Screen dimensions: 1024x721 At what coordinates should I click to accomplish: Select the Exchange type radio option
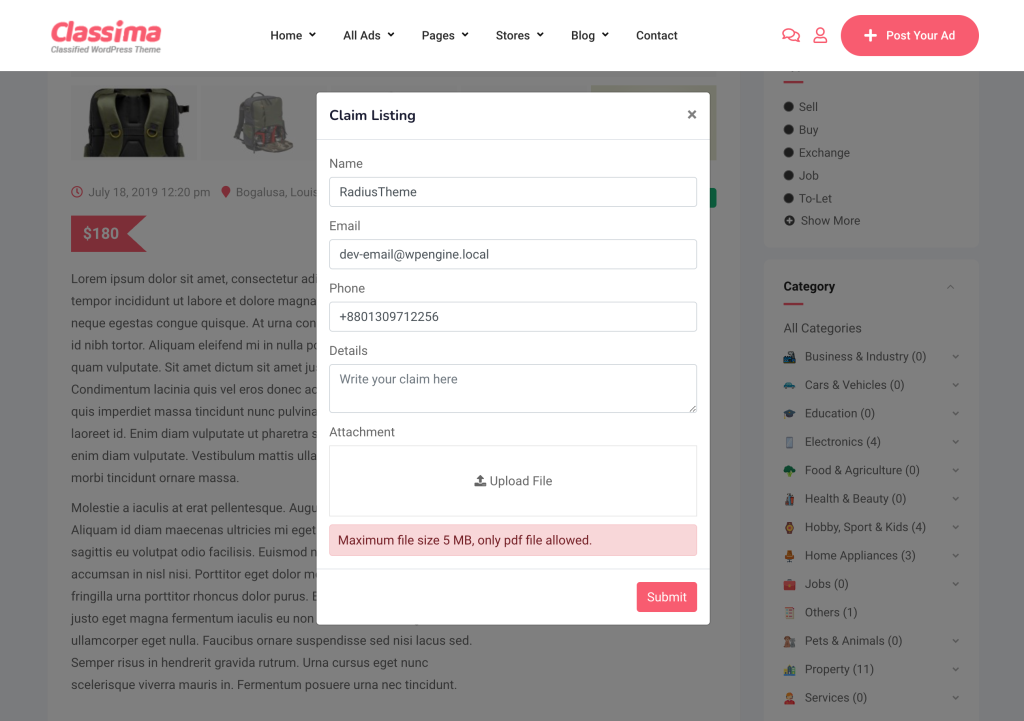coord(789,152)
